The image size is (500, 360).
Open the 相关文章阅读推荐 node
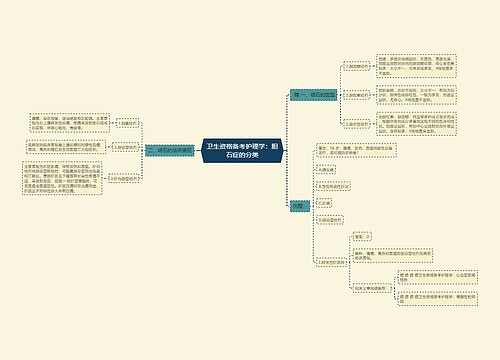coord(372,288)
